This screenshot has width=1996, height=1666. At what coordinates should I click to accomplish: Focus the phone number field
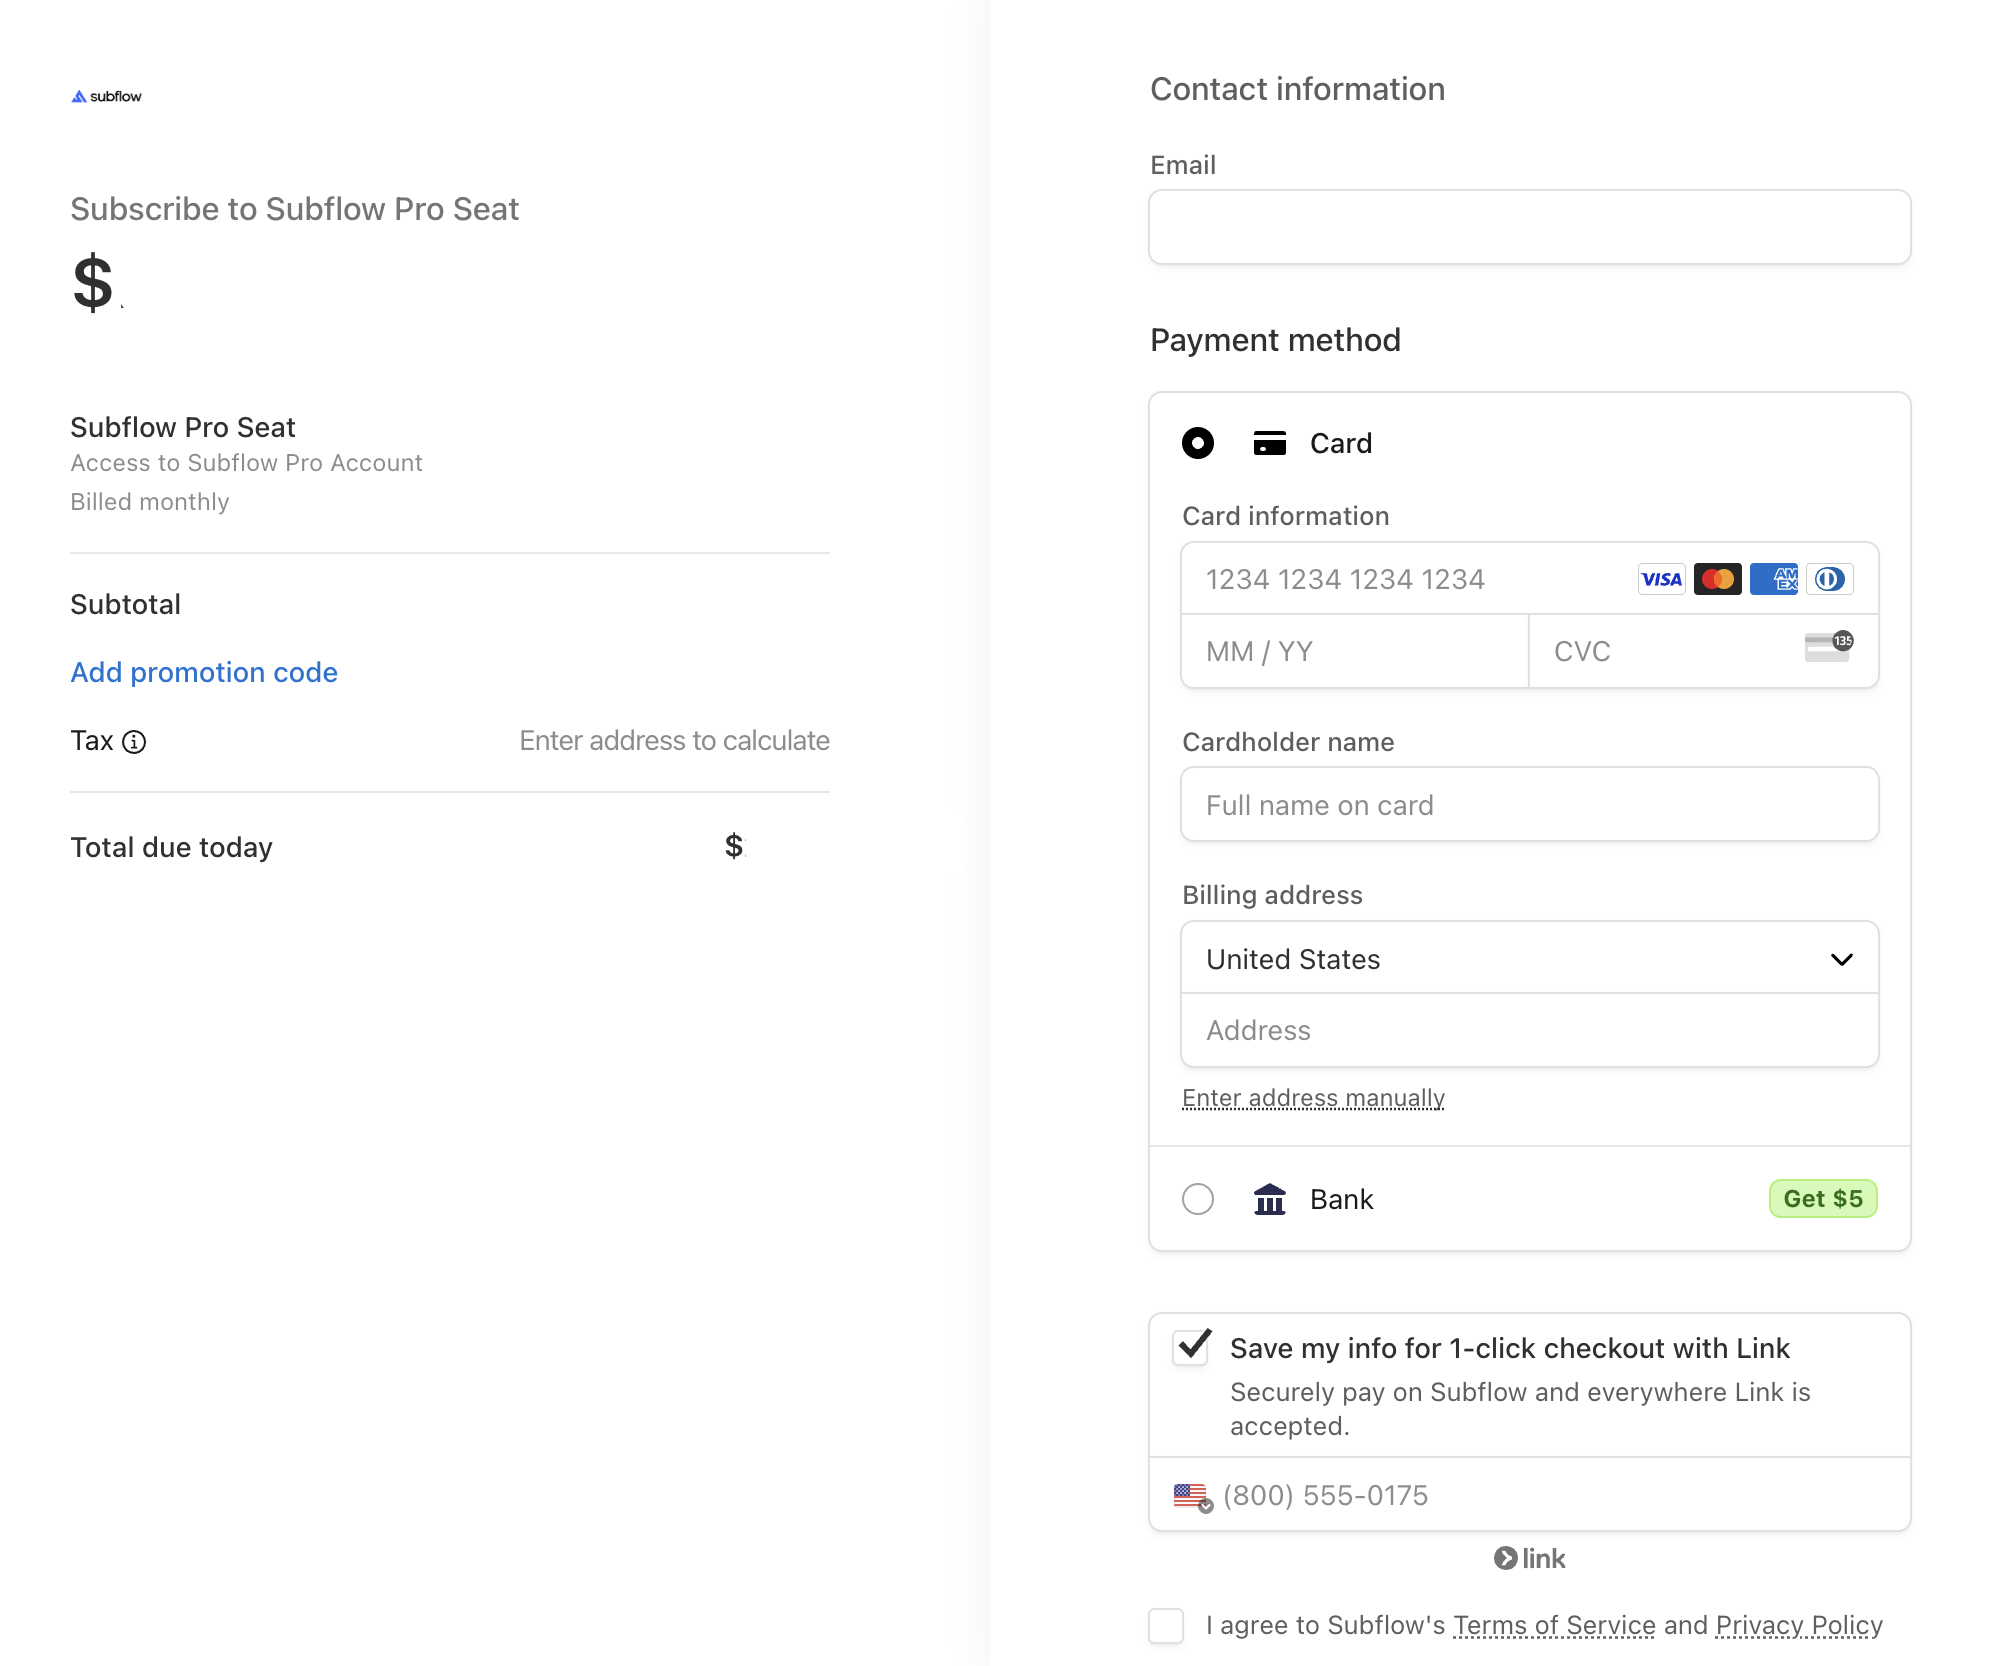tap(1529, 1495)
